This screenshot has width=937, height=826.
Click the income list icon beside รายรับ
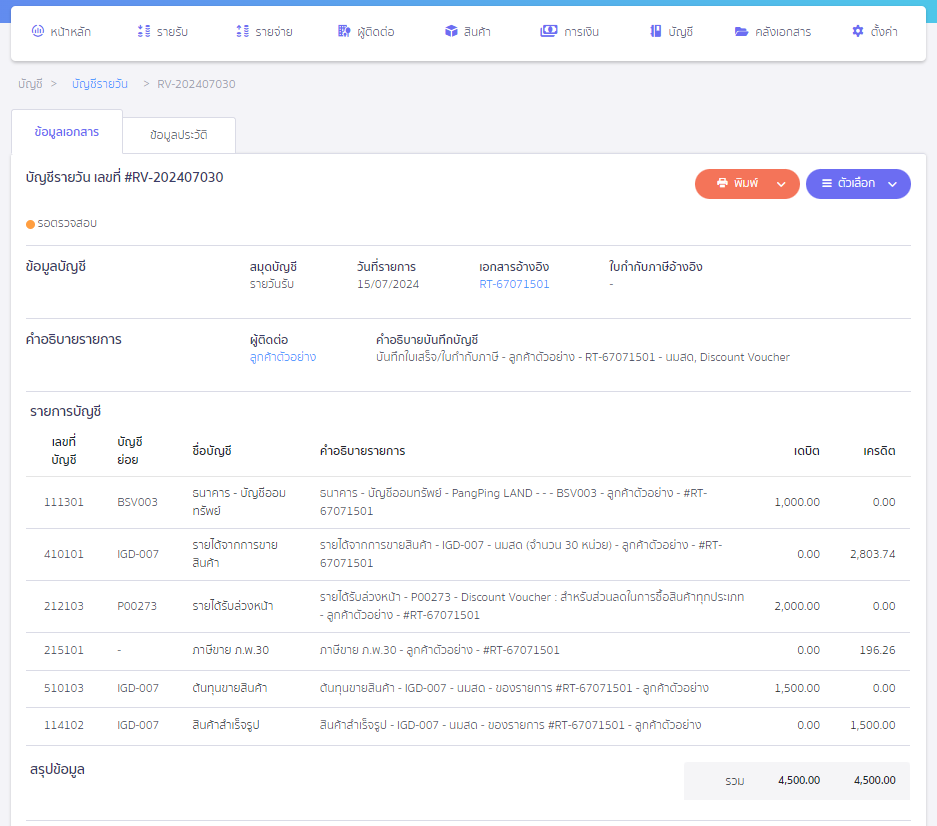143,31
